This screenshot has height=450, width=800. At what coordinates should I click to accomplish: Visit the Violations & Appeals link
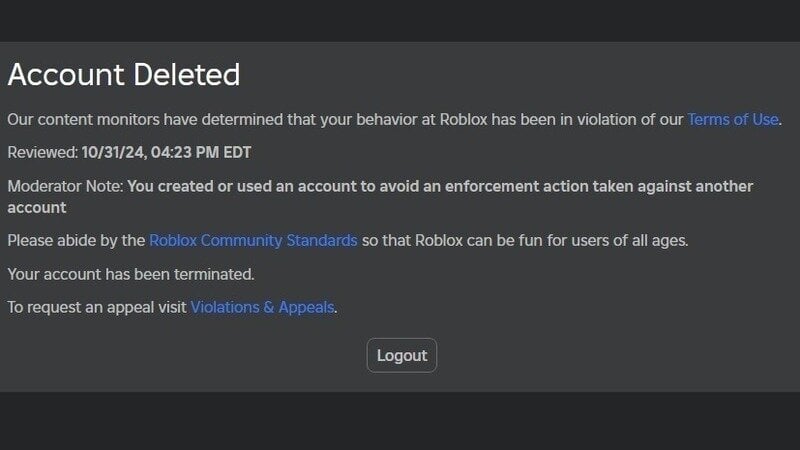262,307
